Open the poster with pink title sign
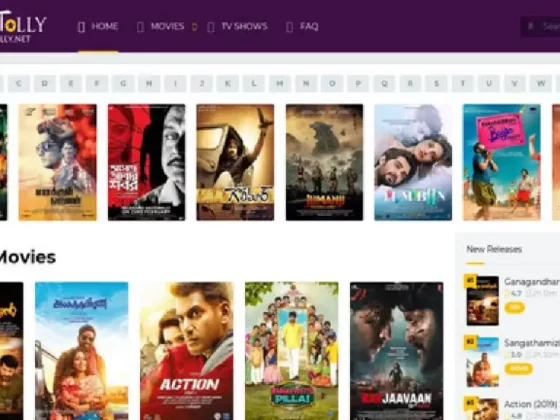This screenshot has height=420, width=560. (502, 162)
